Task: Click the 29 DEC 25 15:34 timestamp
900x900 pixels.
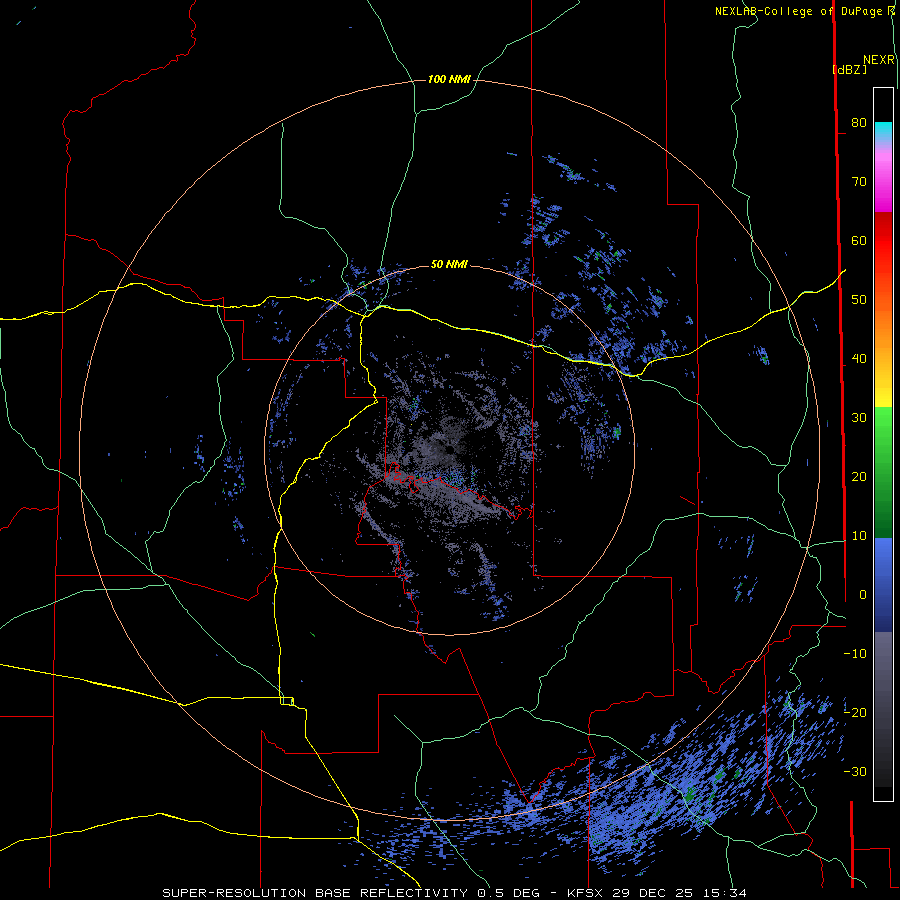Action: (679, 893)
